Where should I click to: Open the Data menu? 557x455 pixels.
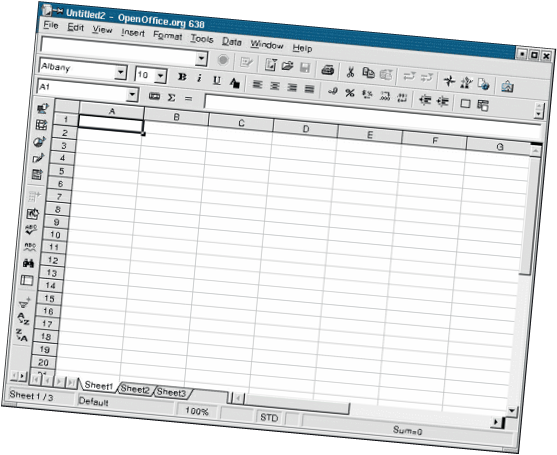(232, 42)
